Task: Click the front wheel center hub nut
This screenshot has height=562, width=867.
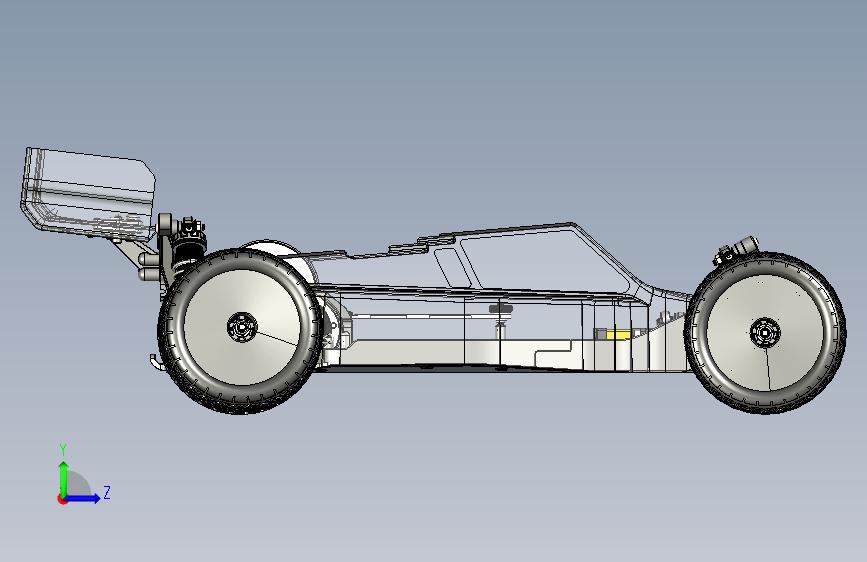Action: tap(765, 333)
